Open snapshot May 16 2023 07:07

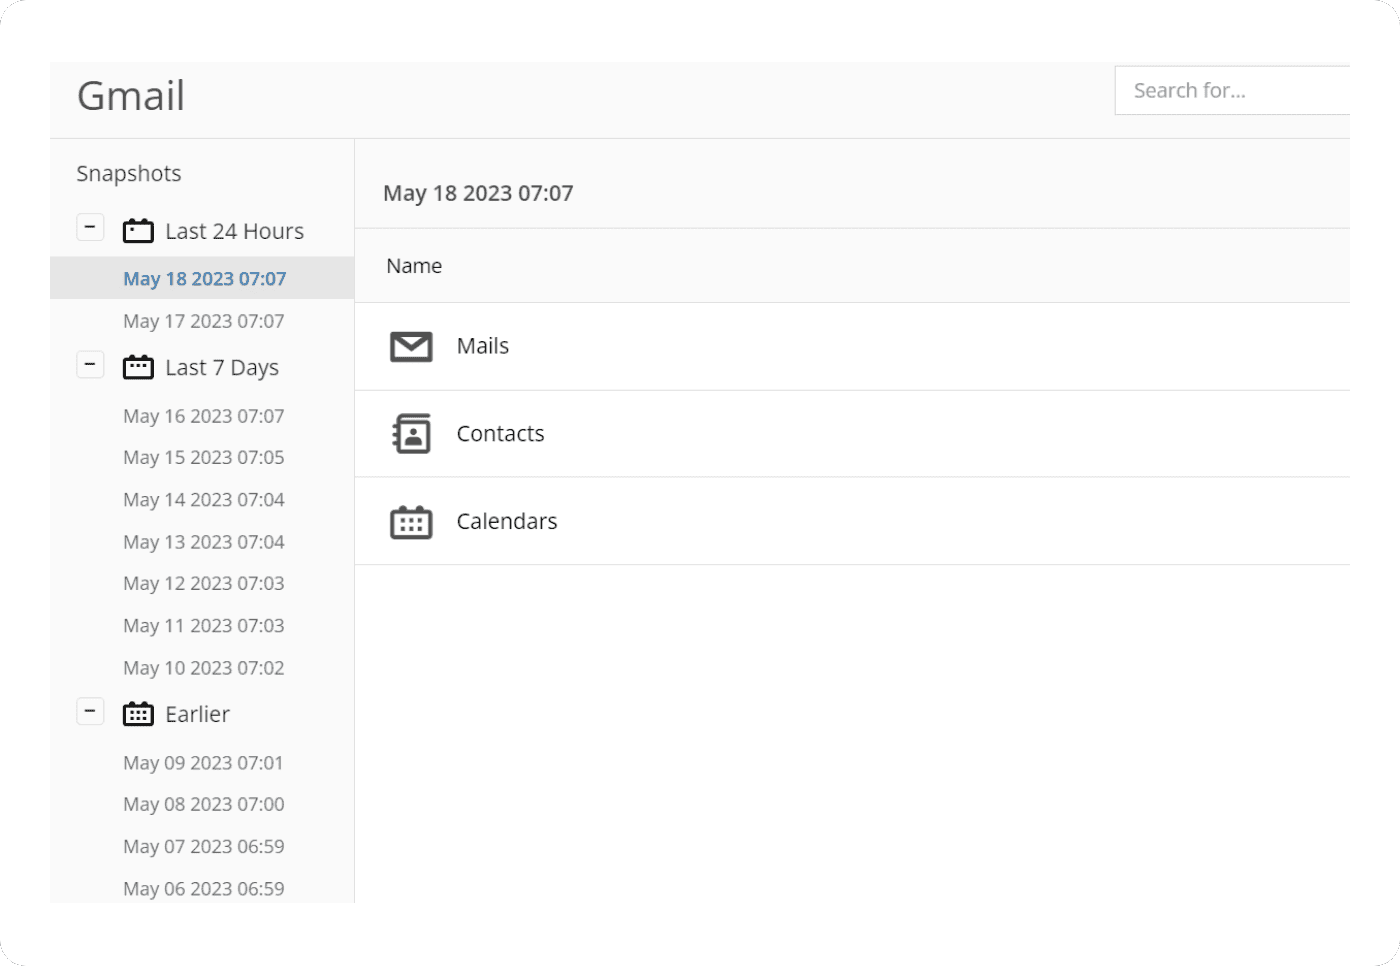[x=204, y=416]
